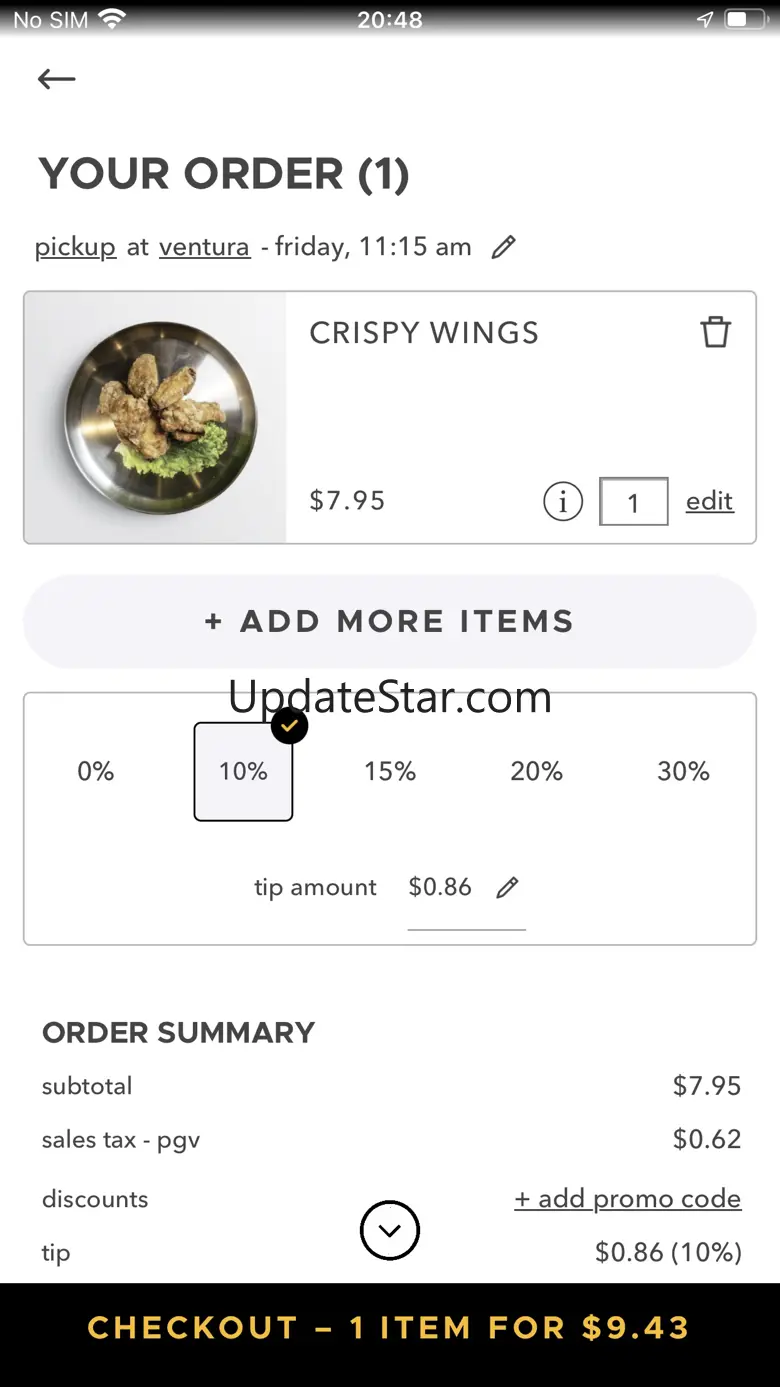
Task: Tap the location arrow status icon
Action: pos(705,19)
